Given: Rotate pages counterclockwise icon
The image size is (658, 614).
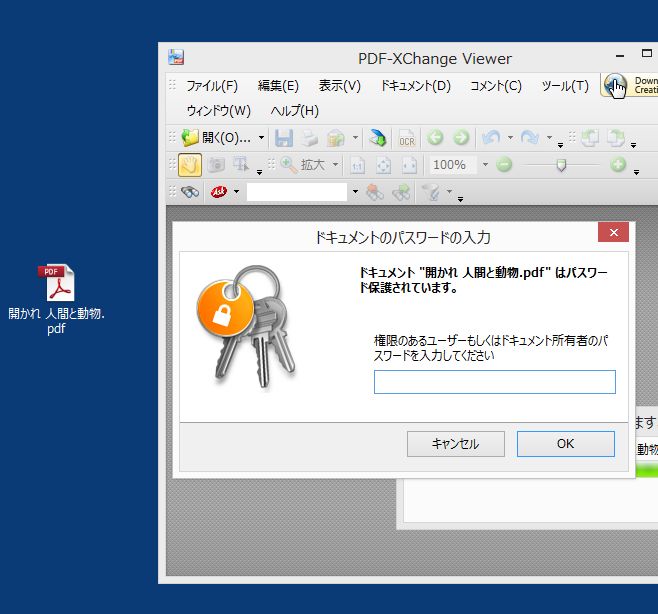Looking at the screenshot, I should 590,138.
